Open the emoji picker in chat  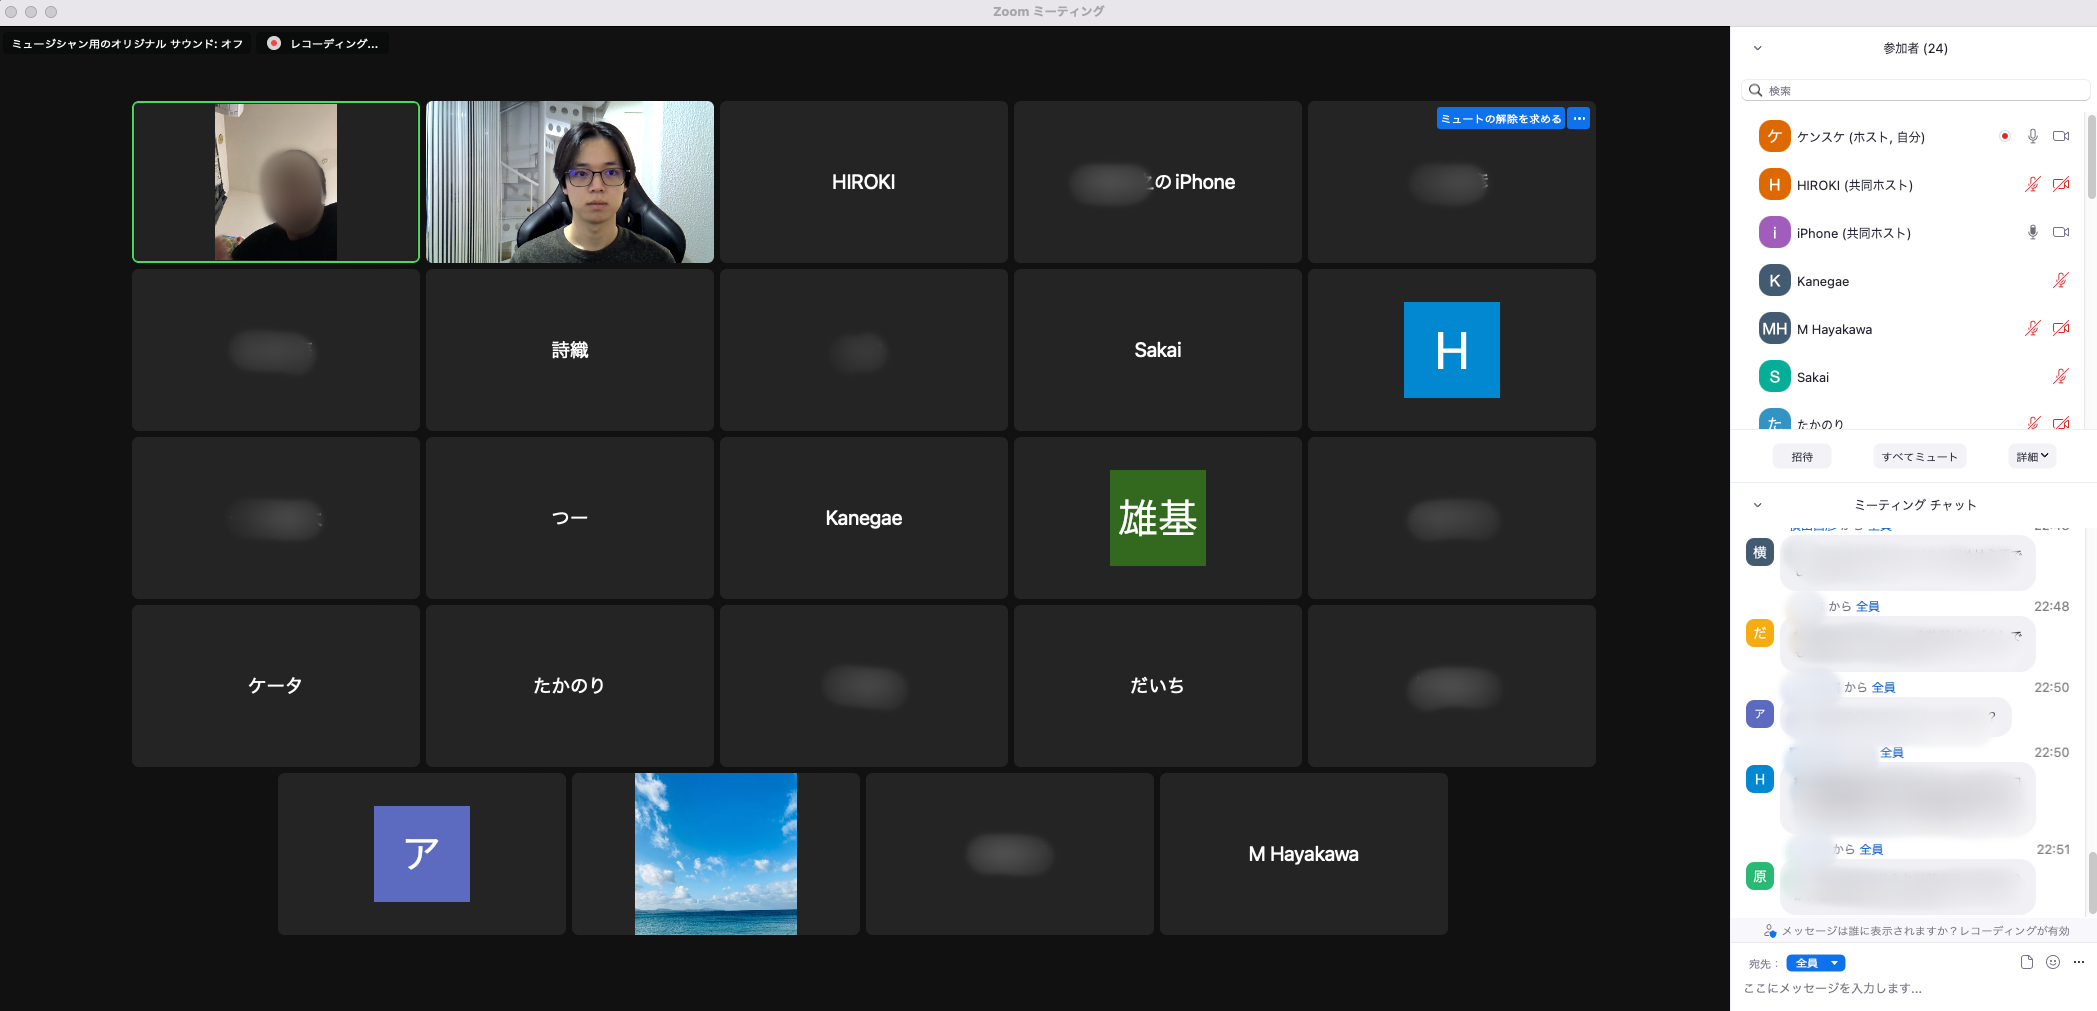pos(2052,962)
